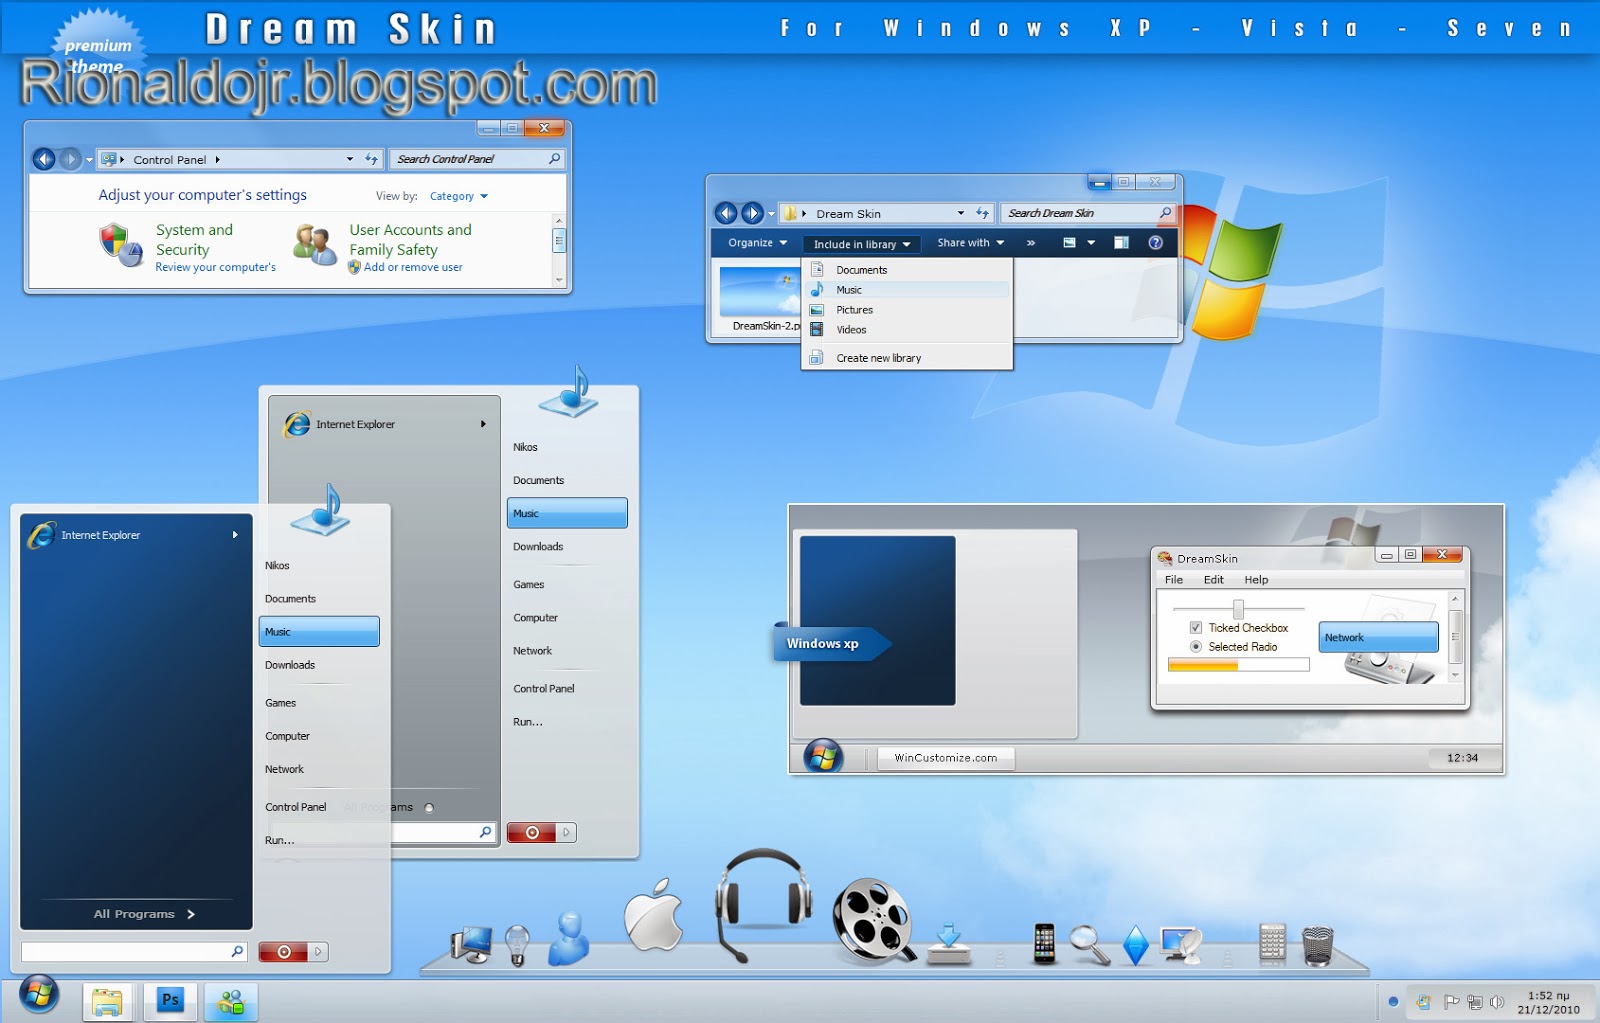Click the slider handle in DreamSkin

1238,608
